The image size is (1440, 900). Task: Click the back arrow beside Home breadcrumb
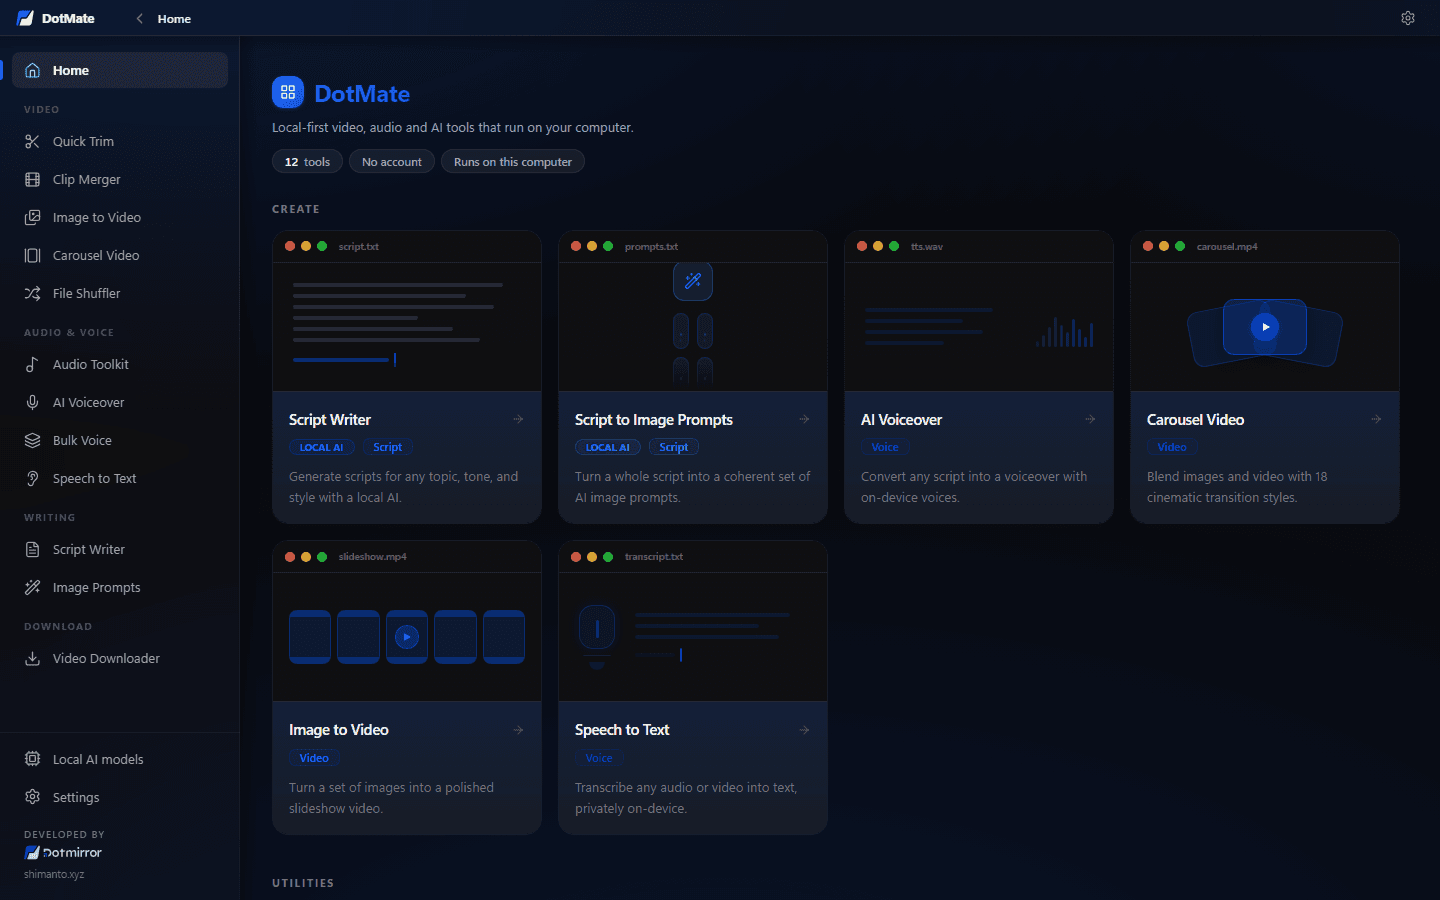point(139,18)
